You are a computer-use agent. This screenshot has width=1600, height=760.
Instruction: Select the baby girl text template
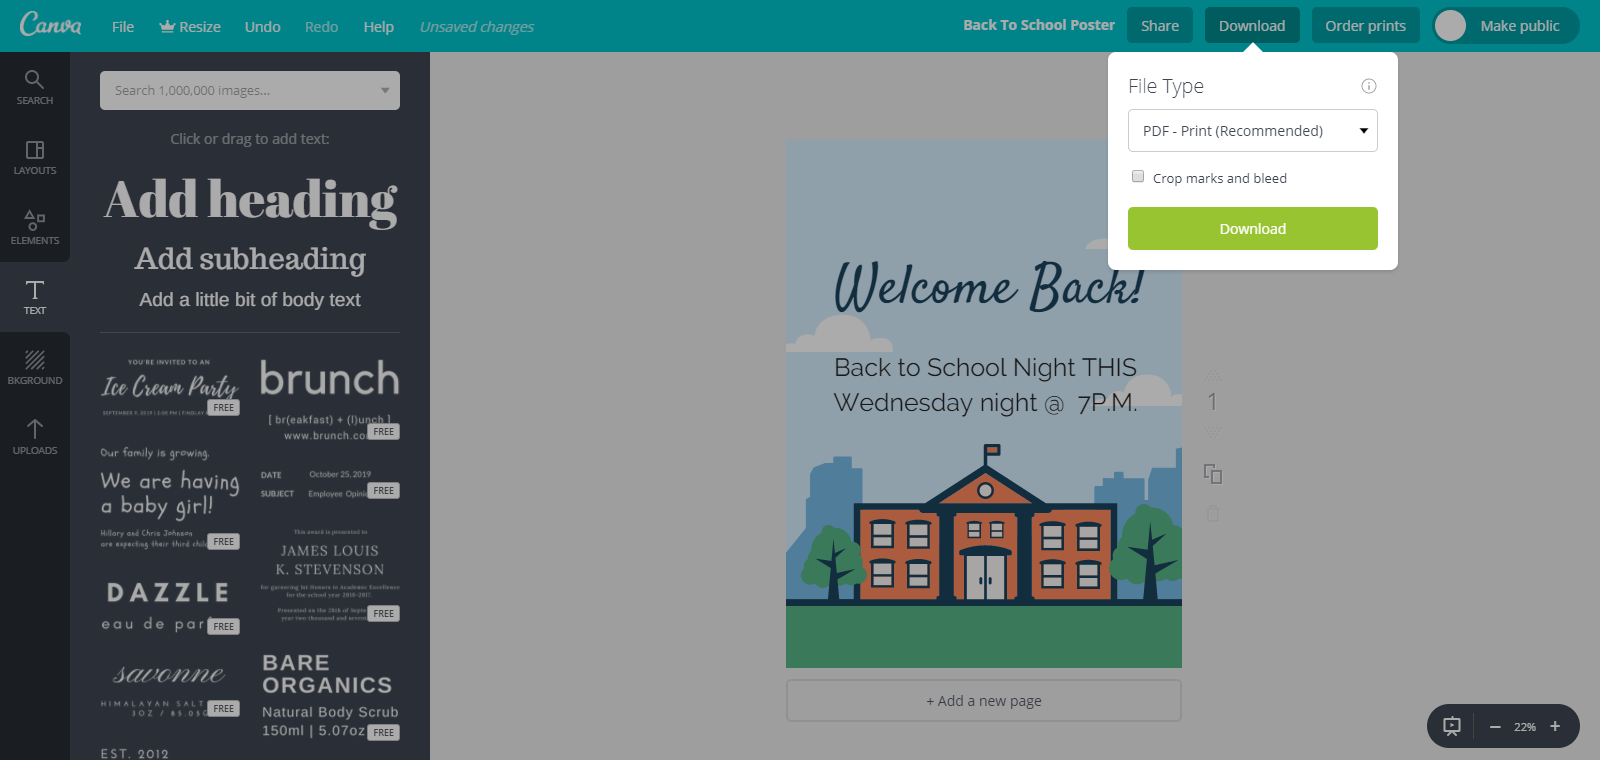(170, 497)
